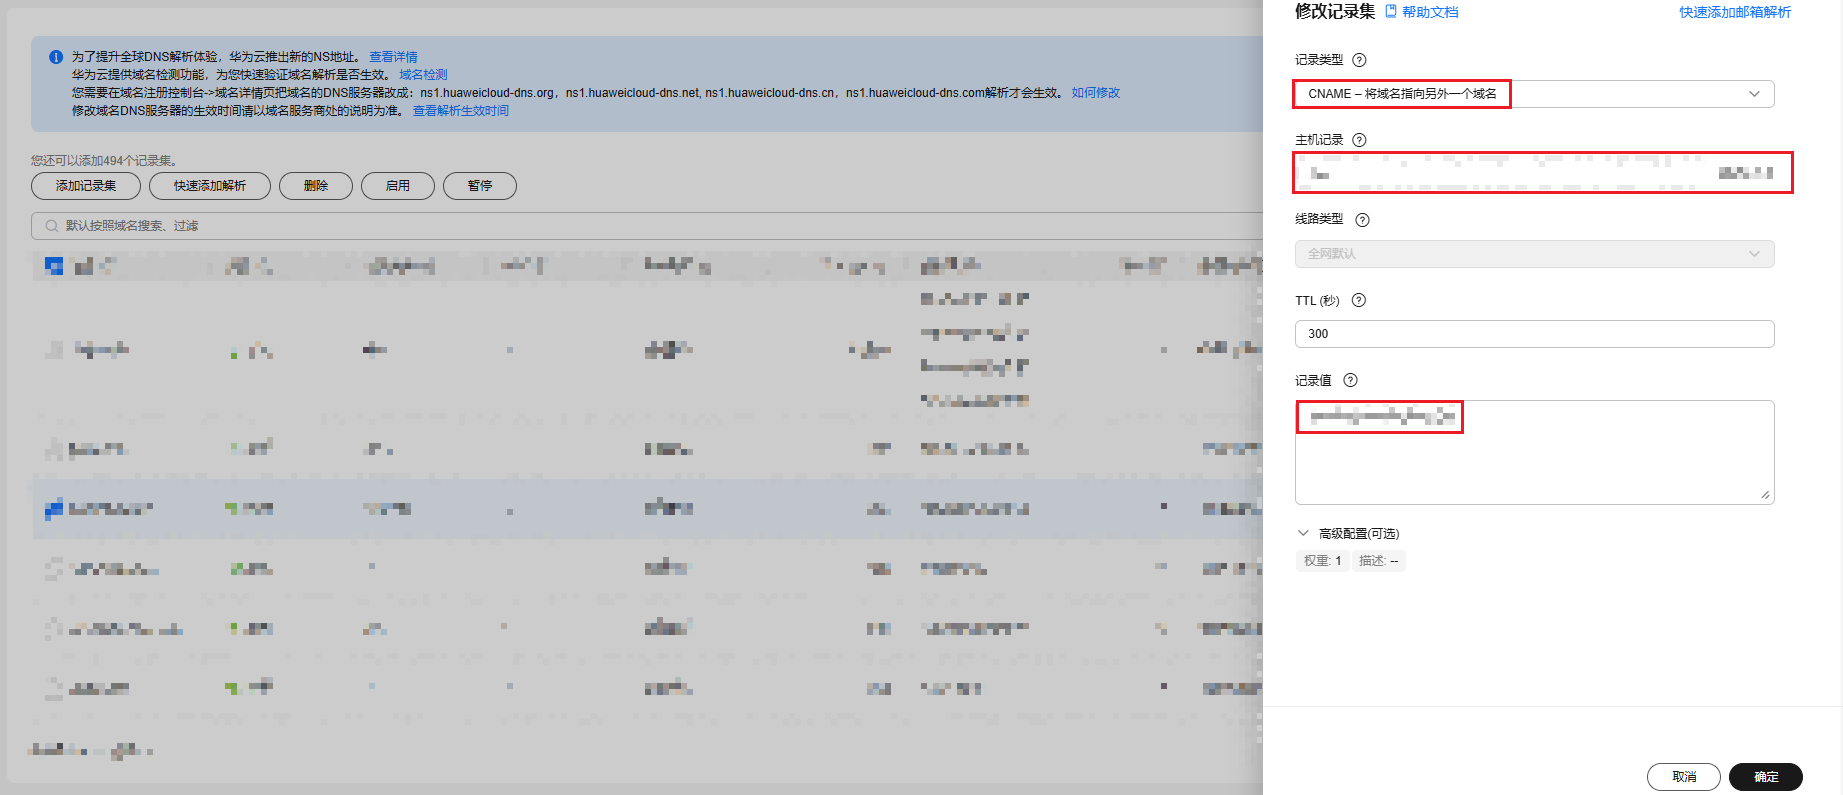Click the 描述: -- tag
Screen dimensions: 1843x795
tap(1378, 561)
